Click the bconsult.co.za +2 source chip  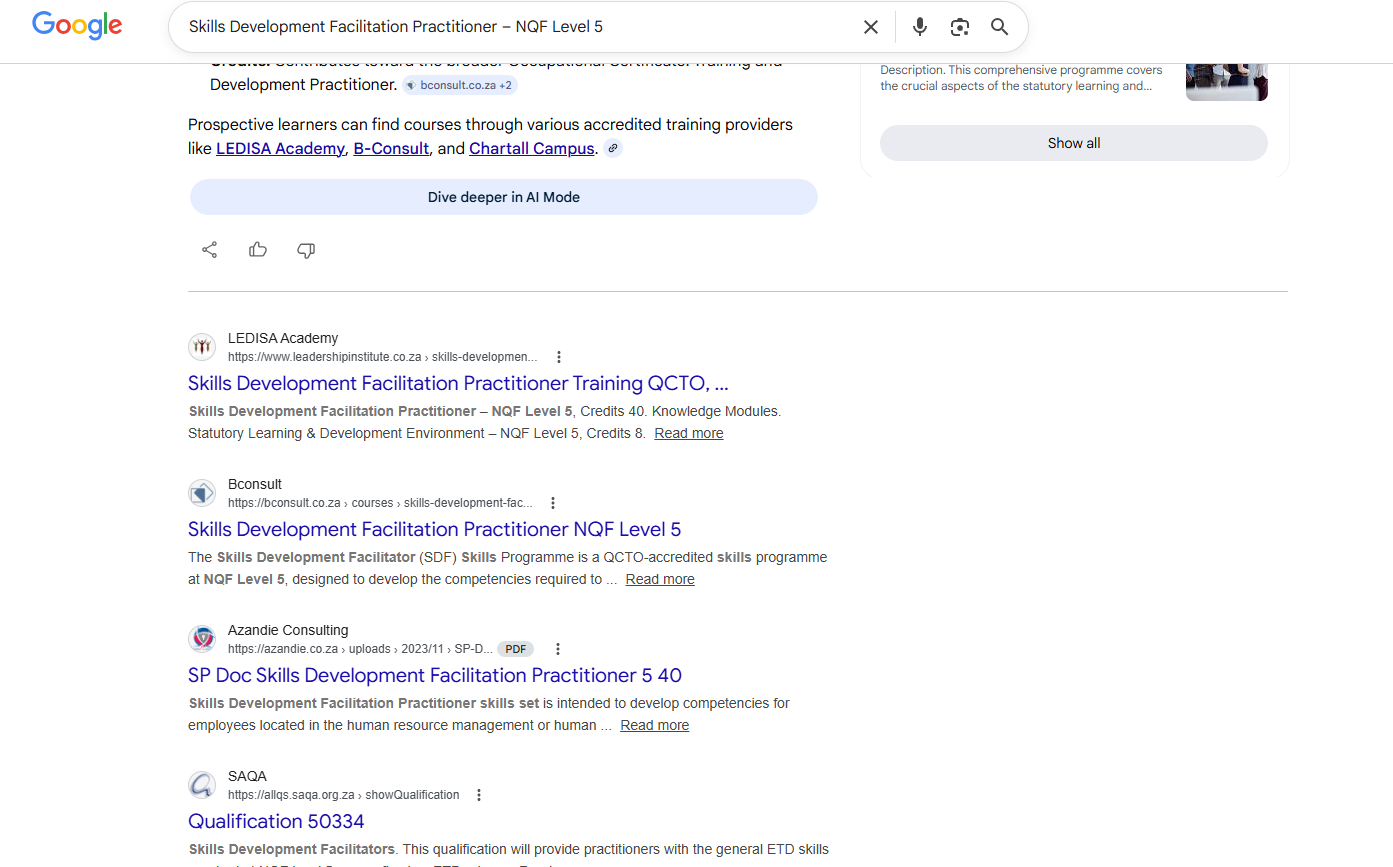[x=460, y=85]
